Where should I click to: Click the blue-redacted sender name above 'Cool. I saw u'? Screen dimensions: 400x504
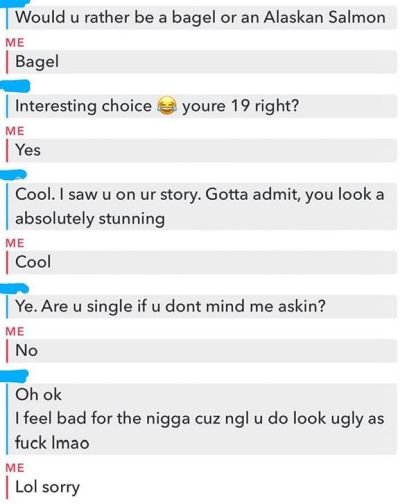coord(13,175)
